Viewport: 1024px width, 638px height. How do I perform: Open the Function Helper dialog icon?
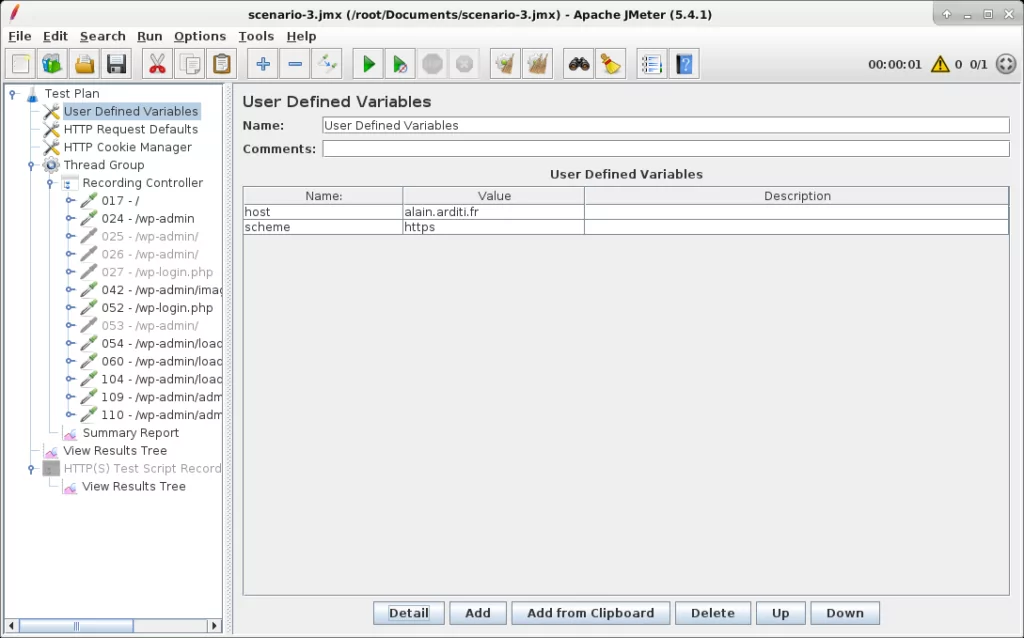[x=652, y=65]
